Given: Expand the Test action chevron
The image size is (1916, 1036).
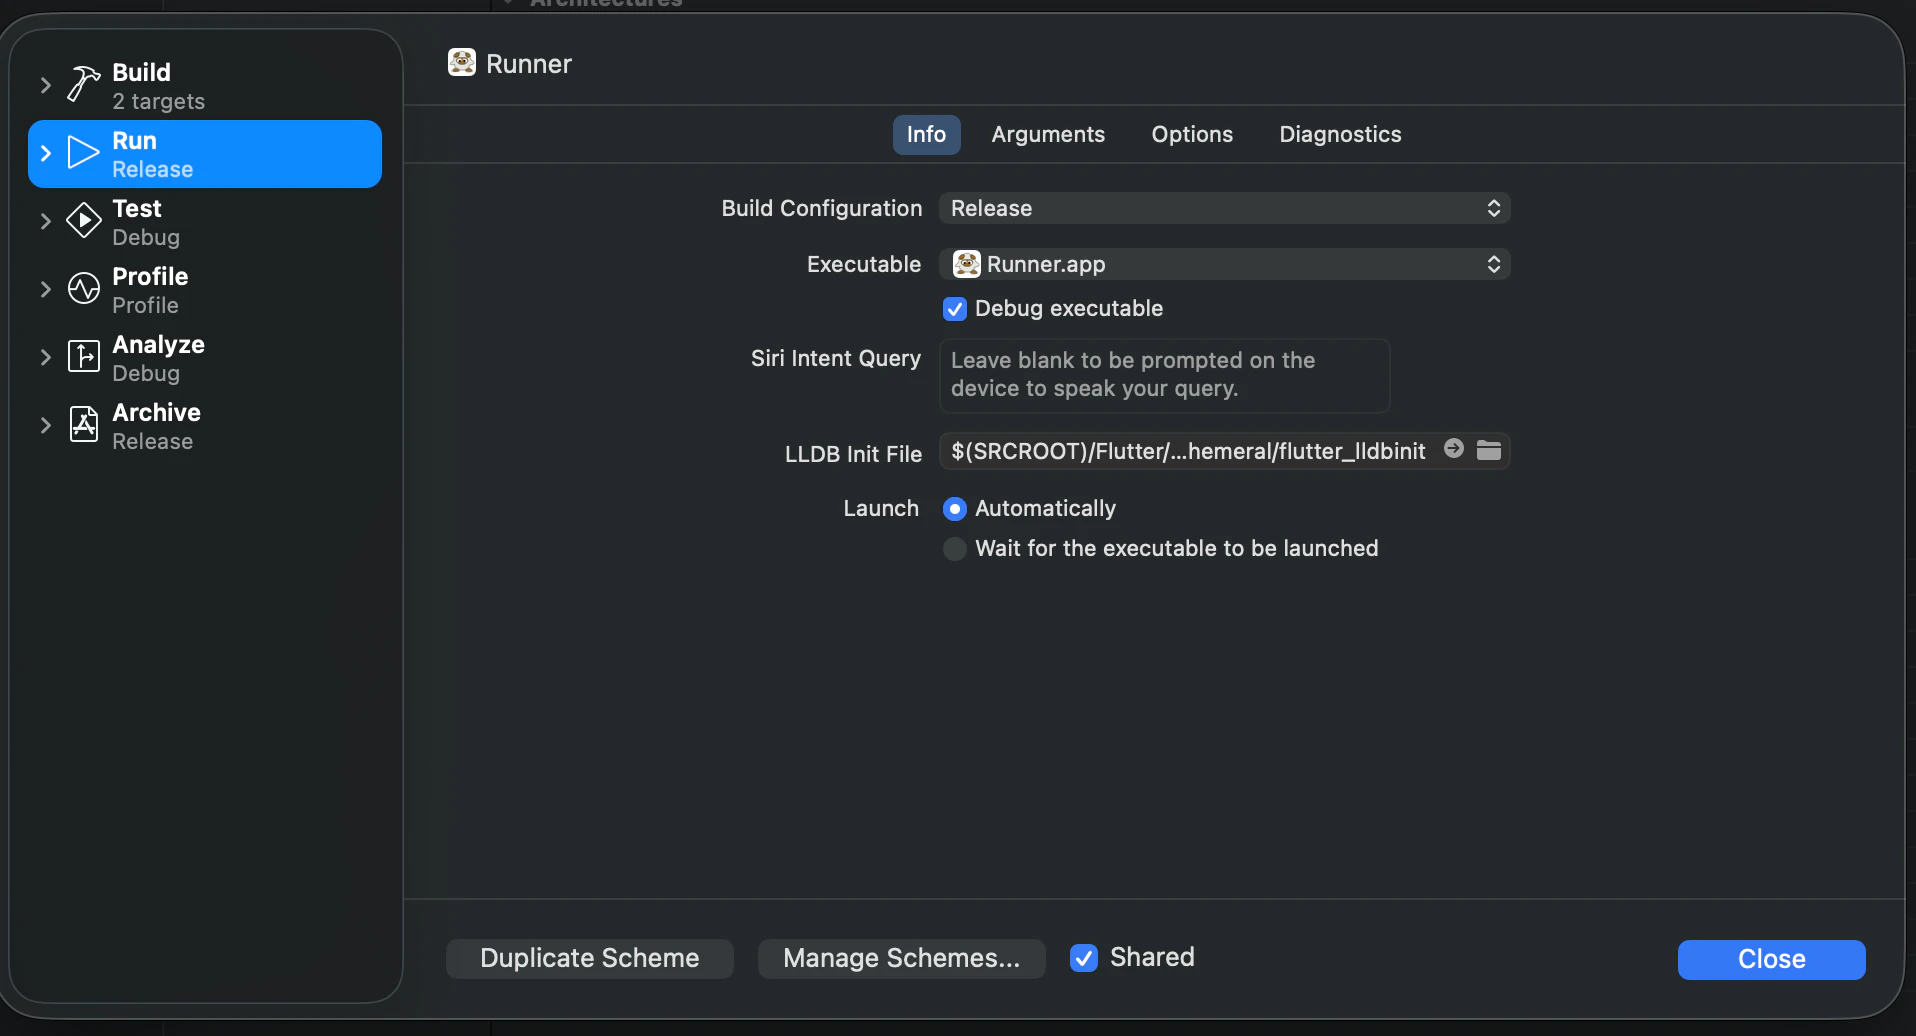Looking at the screenshot, I should [x=45, y=221].
